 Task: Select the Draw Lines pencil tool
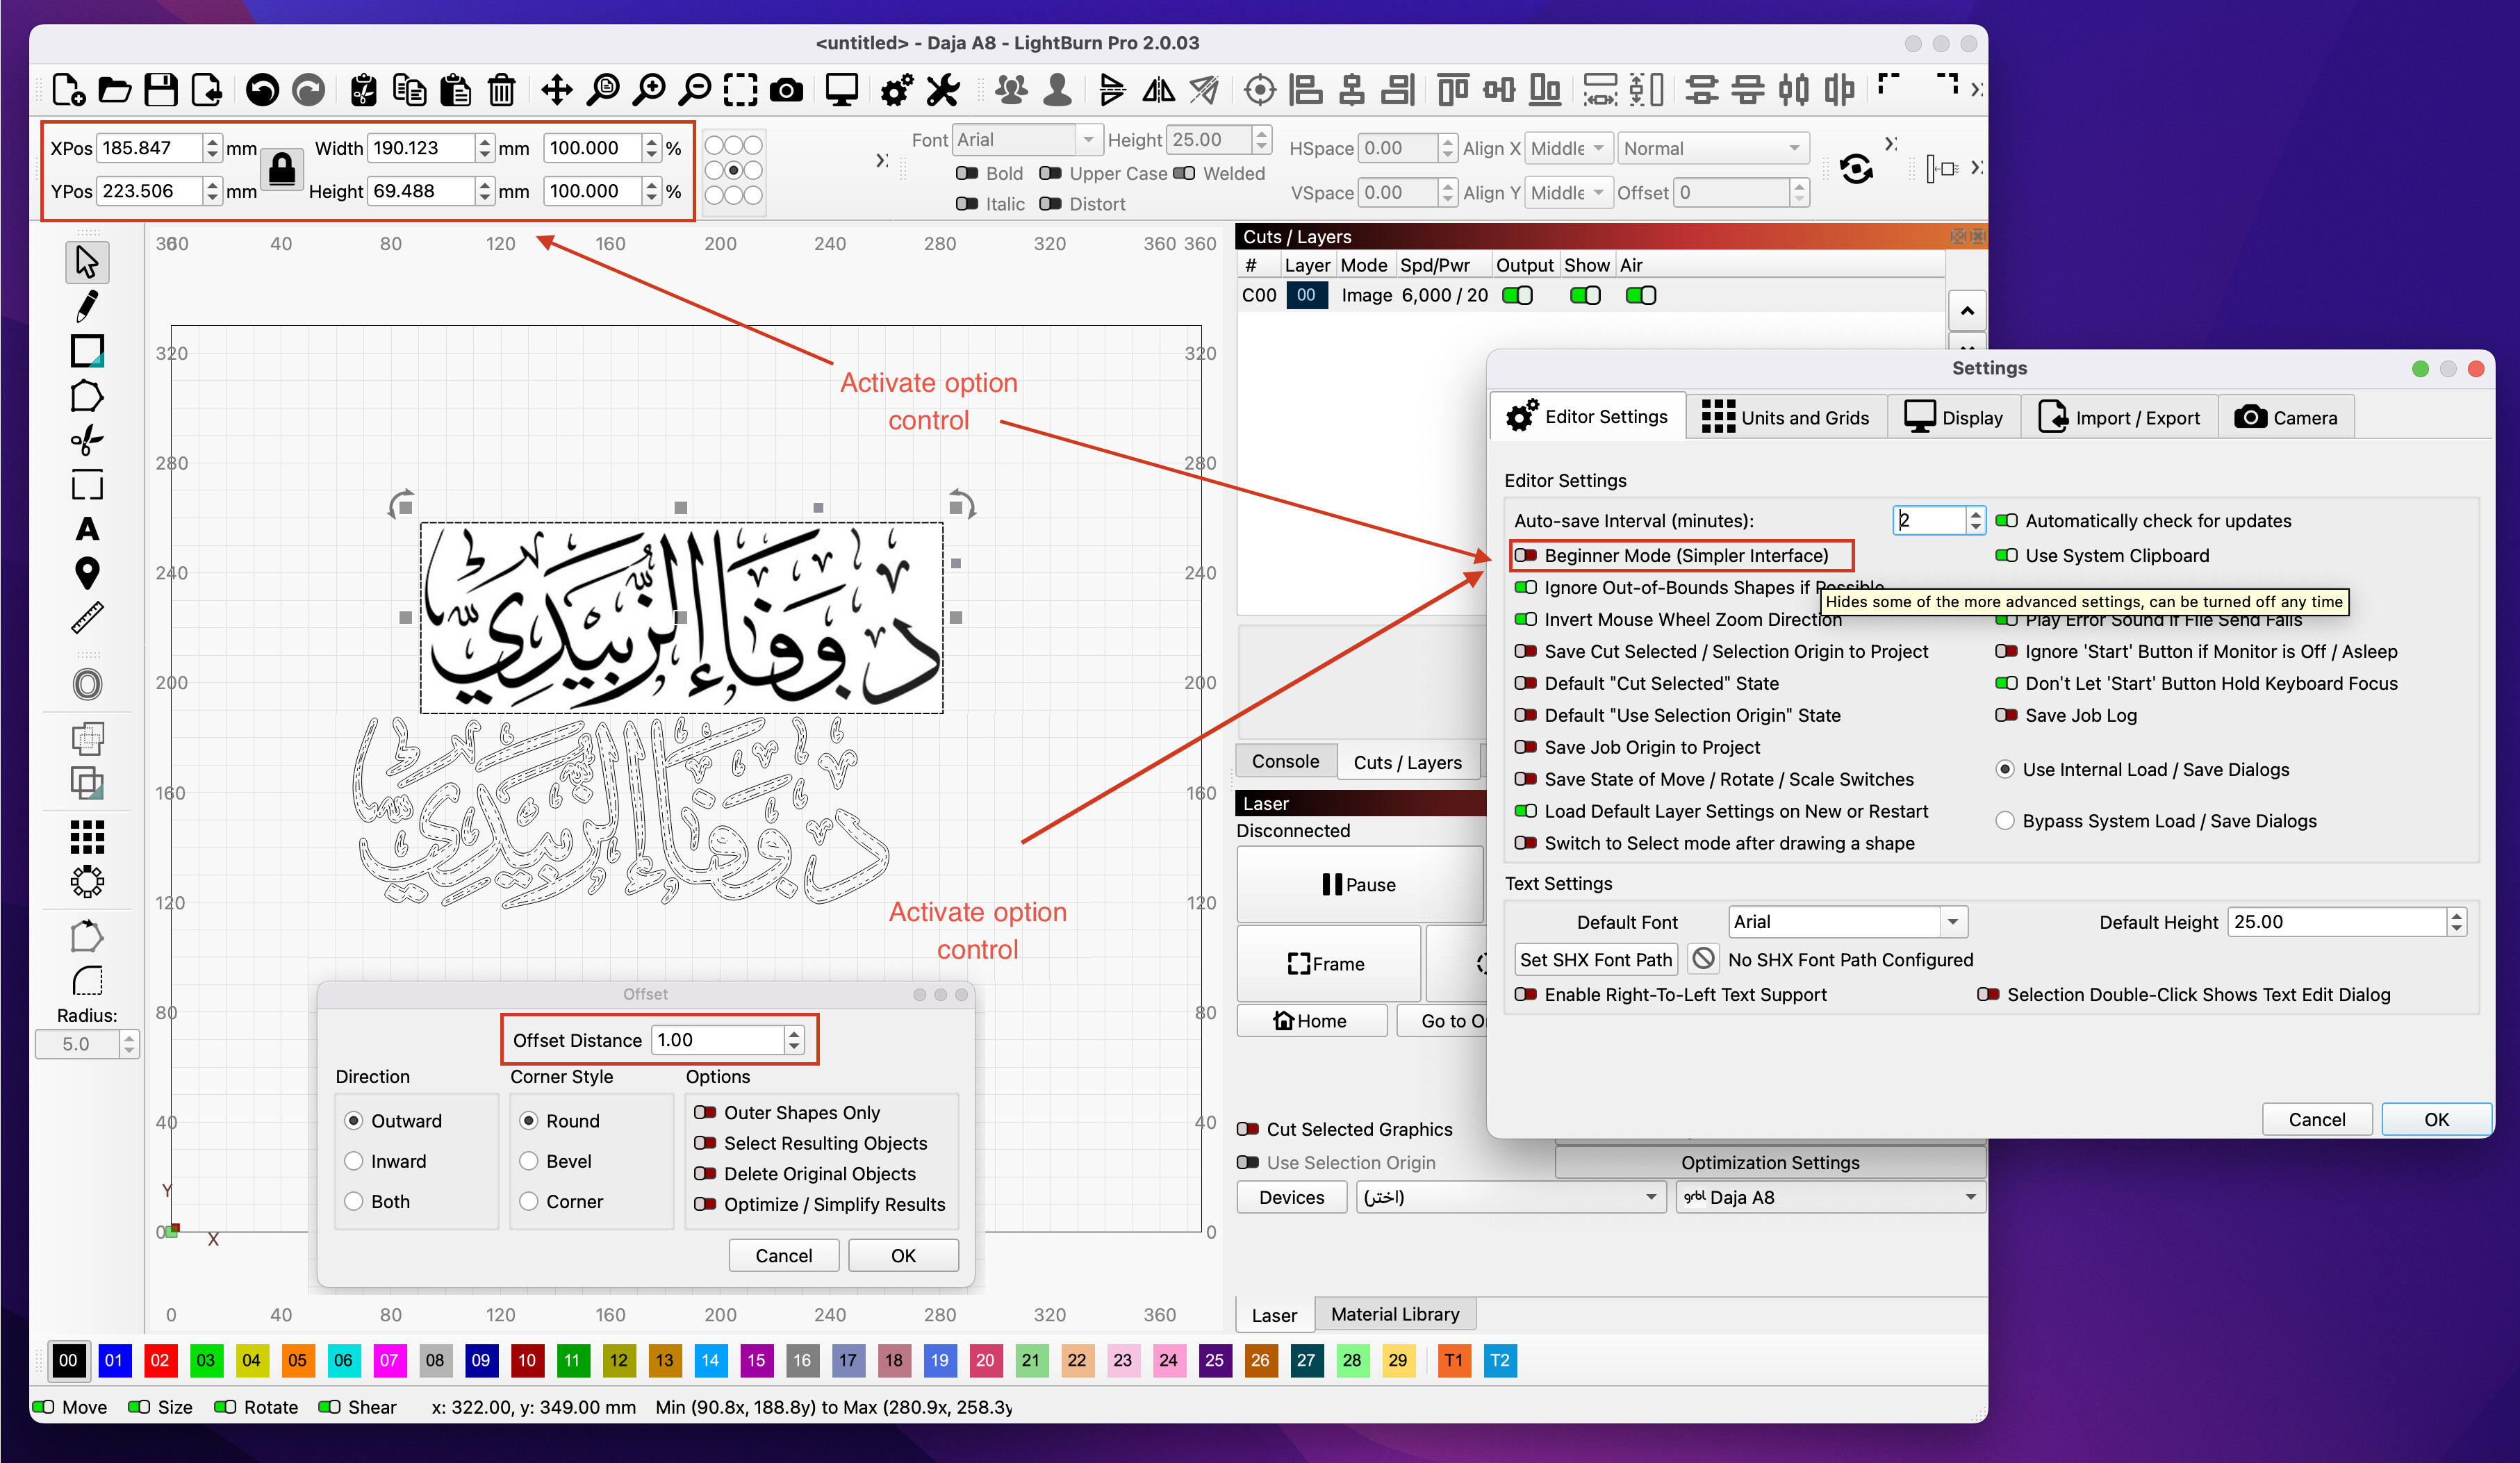click(87, 306)
